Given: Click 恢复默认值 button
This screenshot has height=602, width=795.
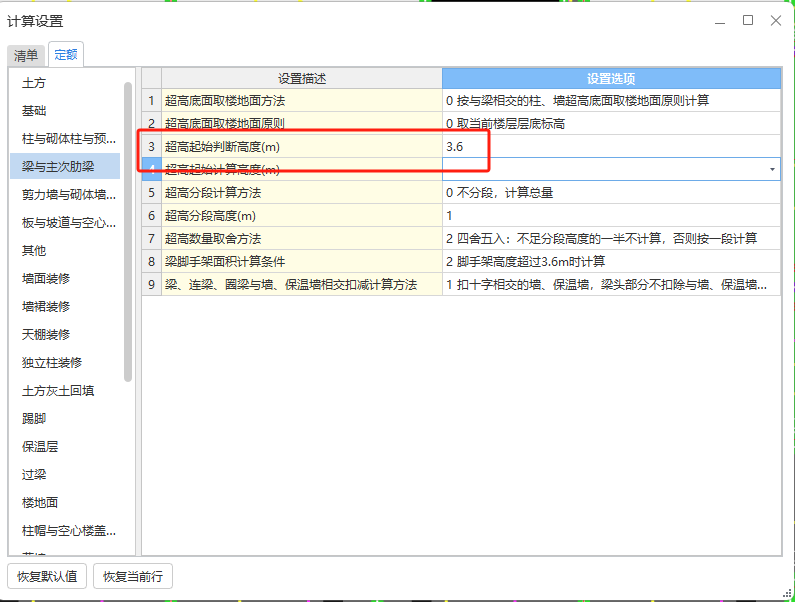Looking at the screenshot, I should pos(47,576).
